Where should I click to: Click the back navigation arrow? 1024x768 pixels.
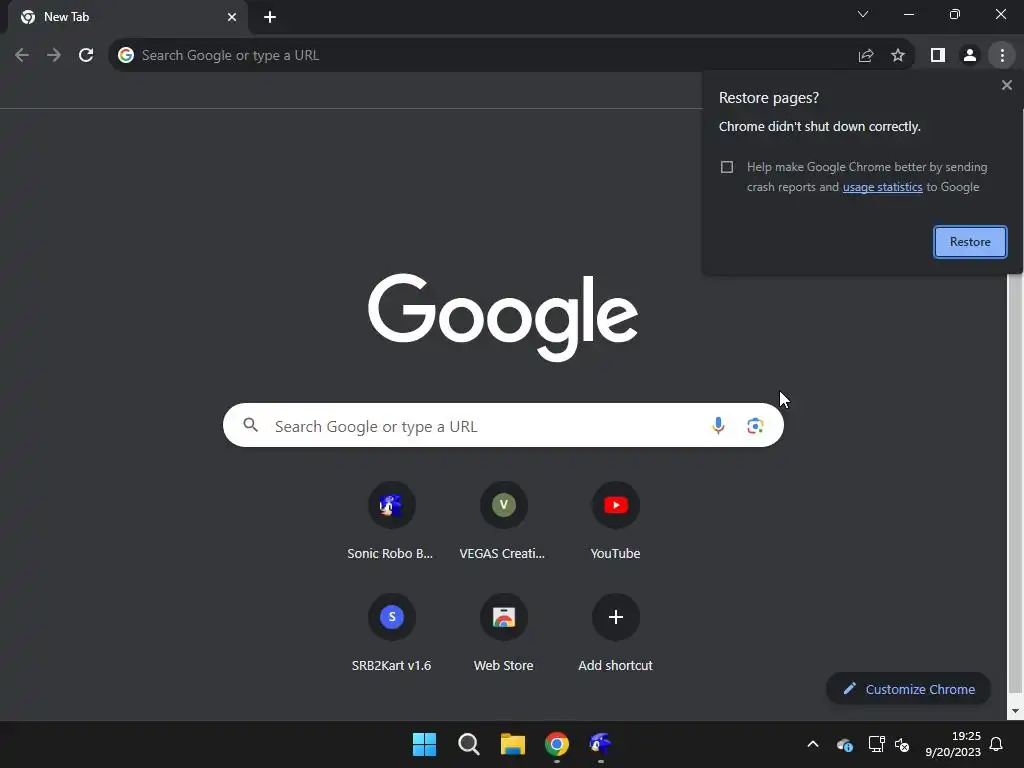[x=22, y=56]
